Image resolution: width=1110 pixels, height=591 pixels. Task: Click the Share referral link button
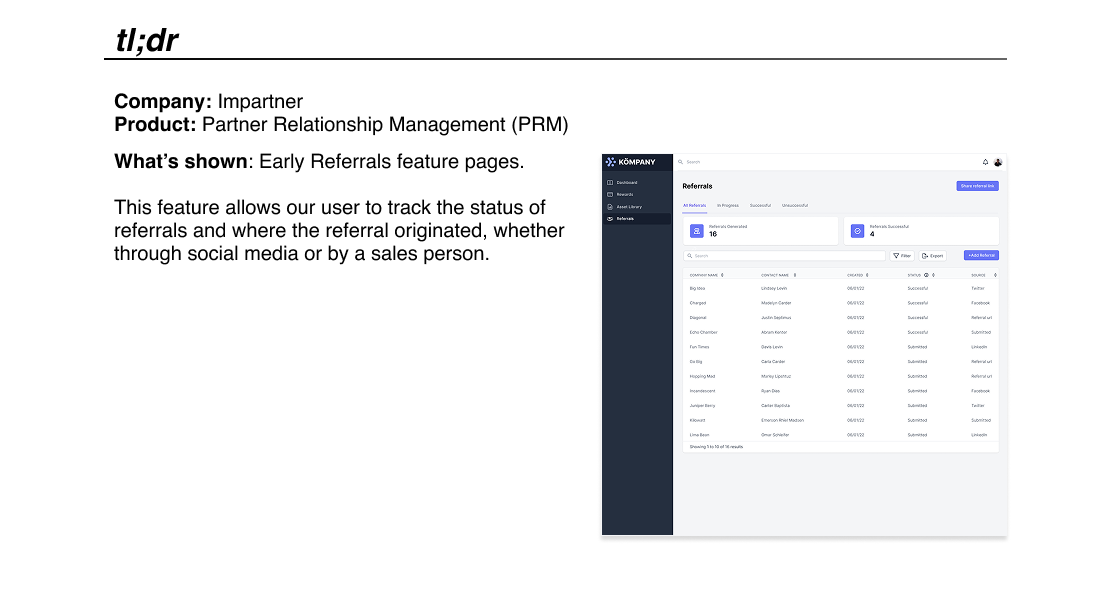[x=977, y=186]
